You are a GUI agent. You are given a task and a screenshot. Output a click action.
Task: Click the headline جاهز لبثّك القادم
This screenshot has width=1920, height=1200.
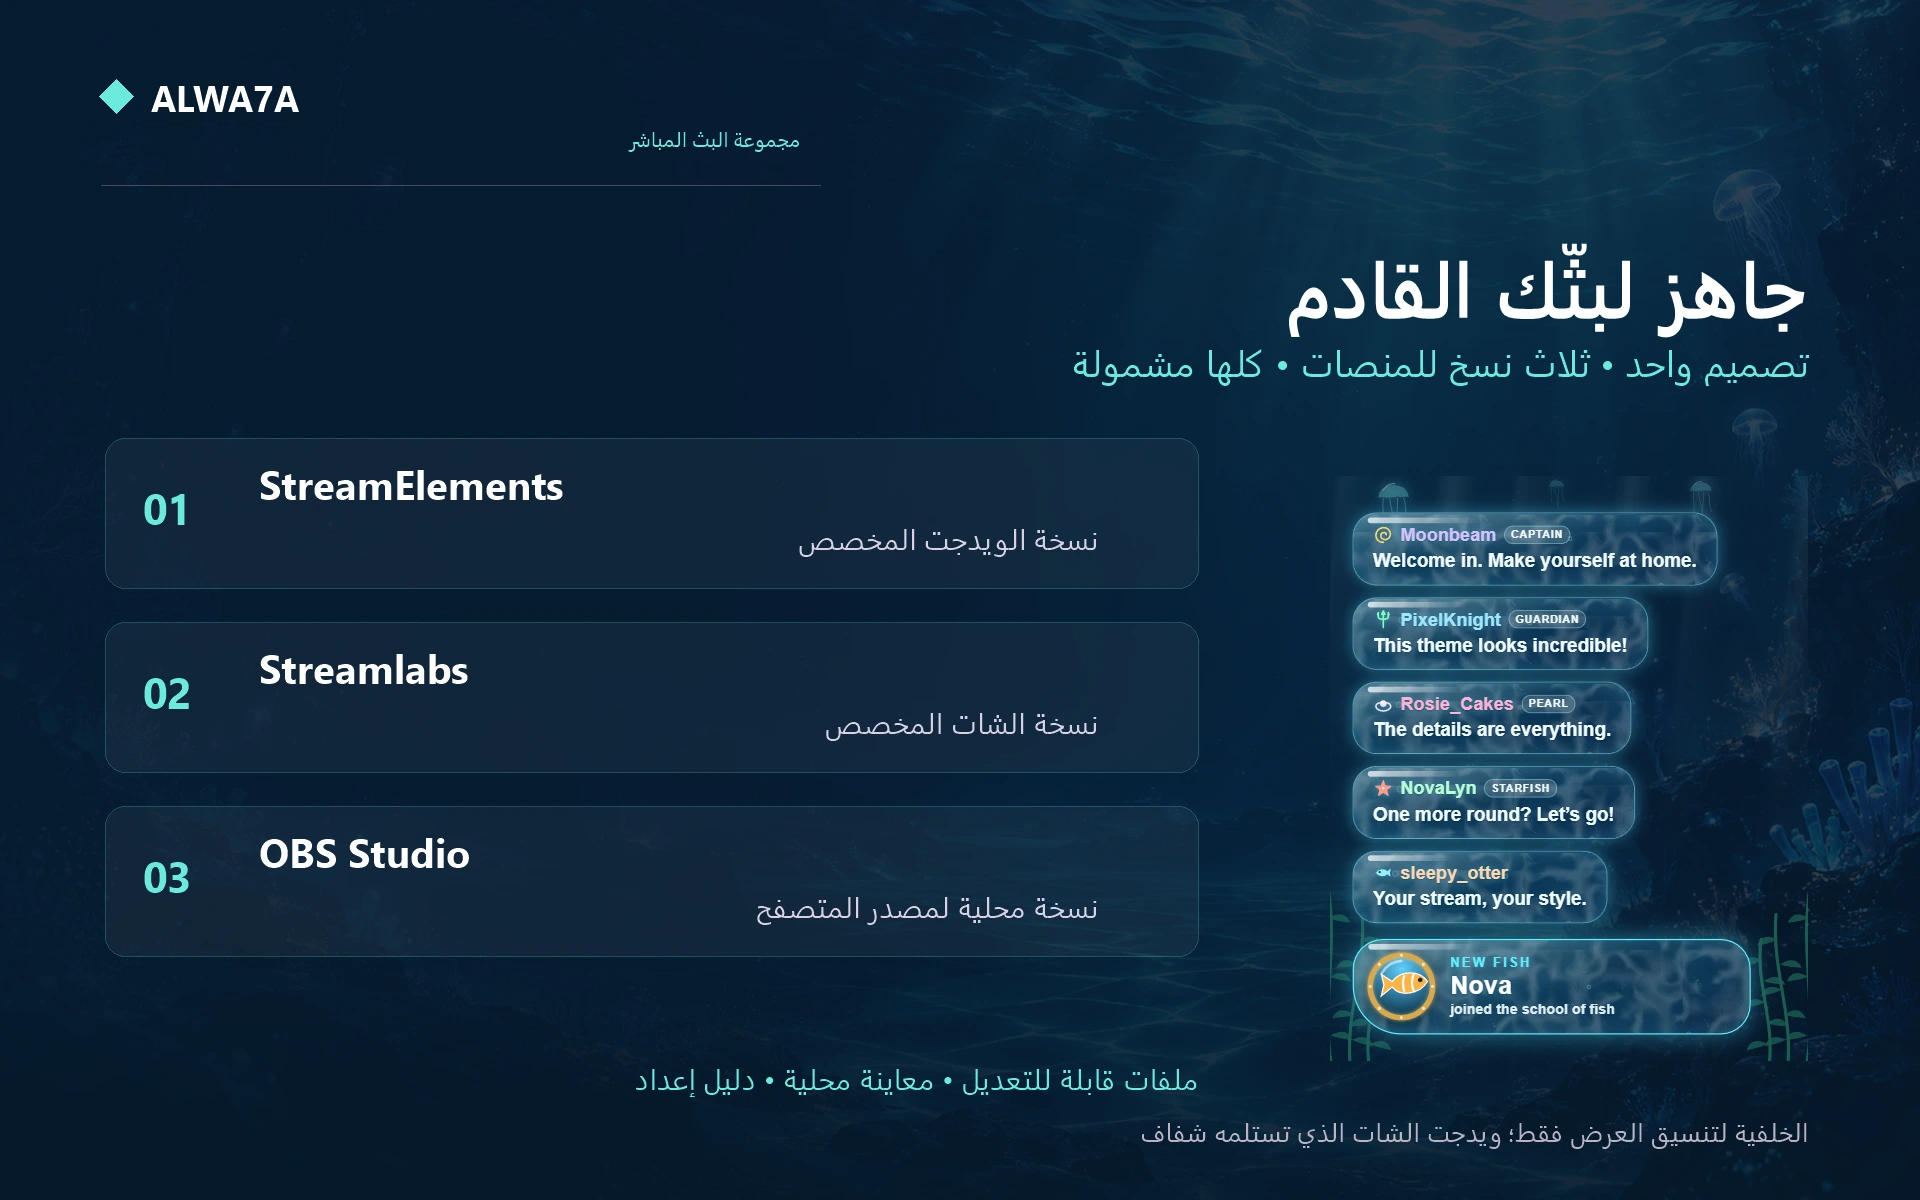(1547, 290)
